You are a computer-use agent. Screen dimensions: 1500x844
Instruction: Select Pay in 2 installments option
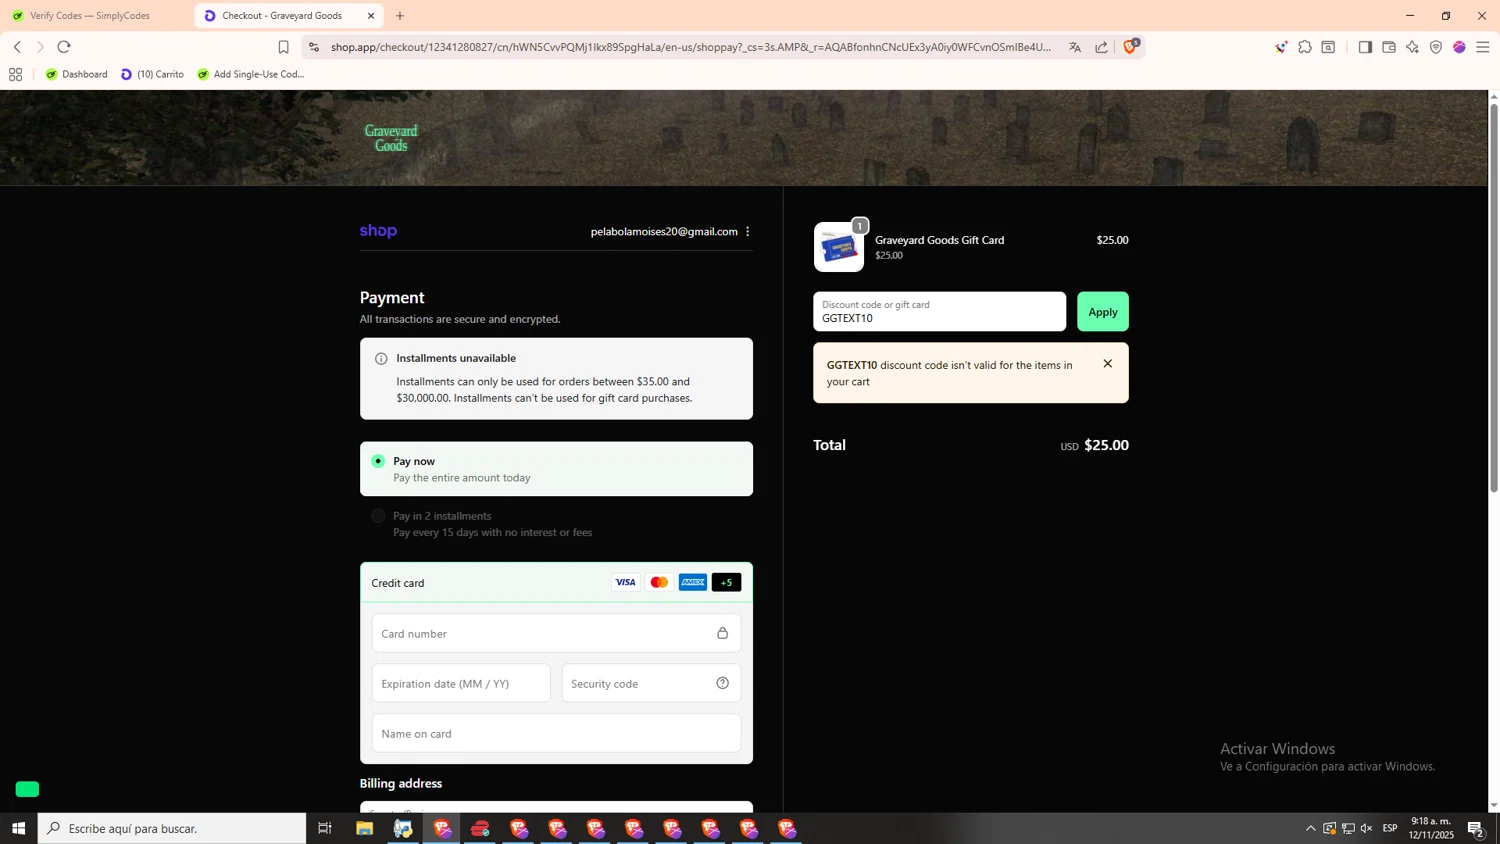point(556,524)
